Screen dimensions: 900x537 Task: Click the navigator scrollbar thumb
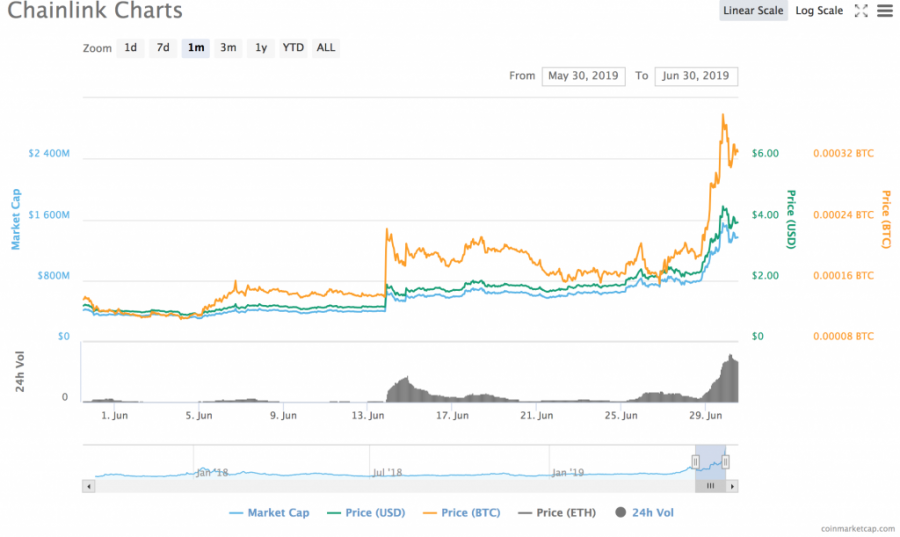[711, 486]
